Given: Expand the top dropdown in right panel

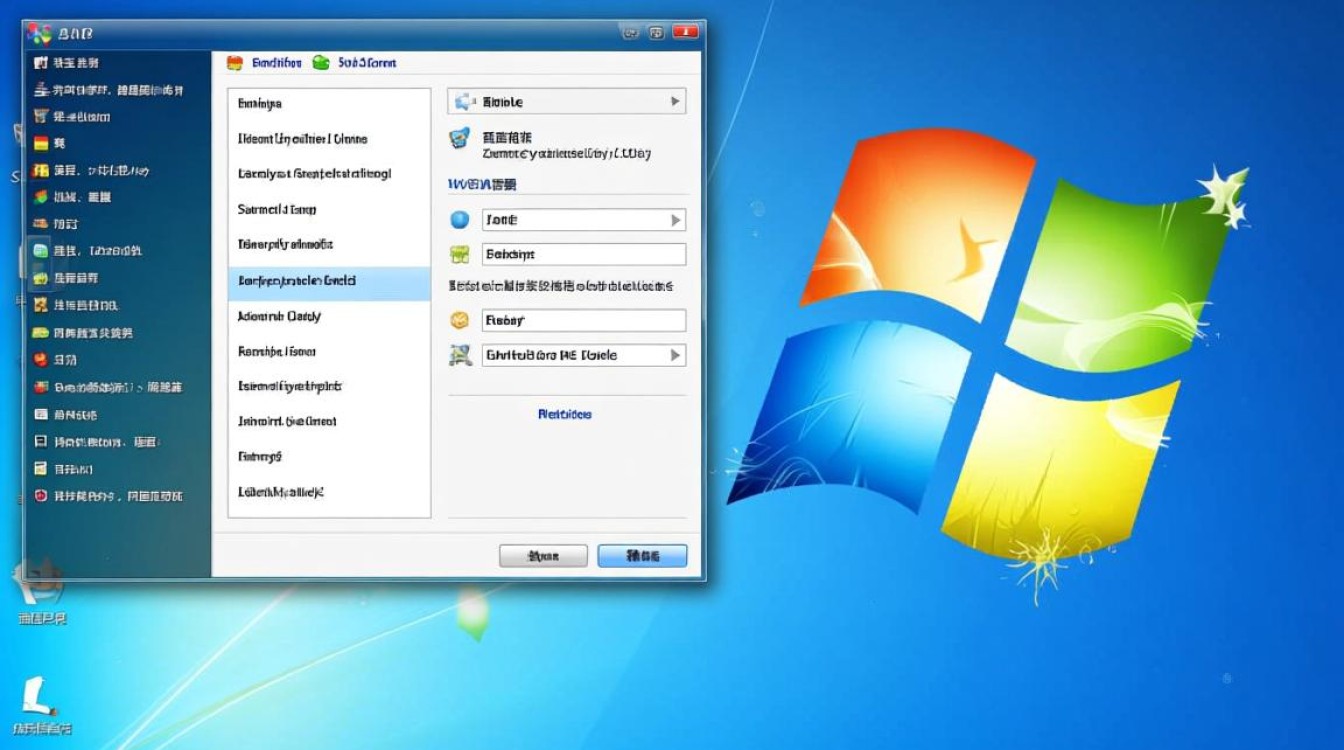Looking at the screenshot, I should (675, 102).
